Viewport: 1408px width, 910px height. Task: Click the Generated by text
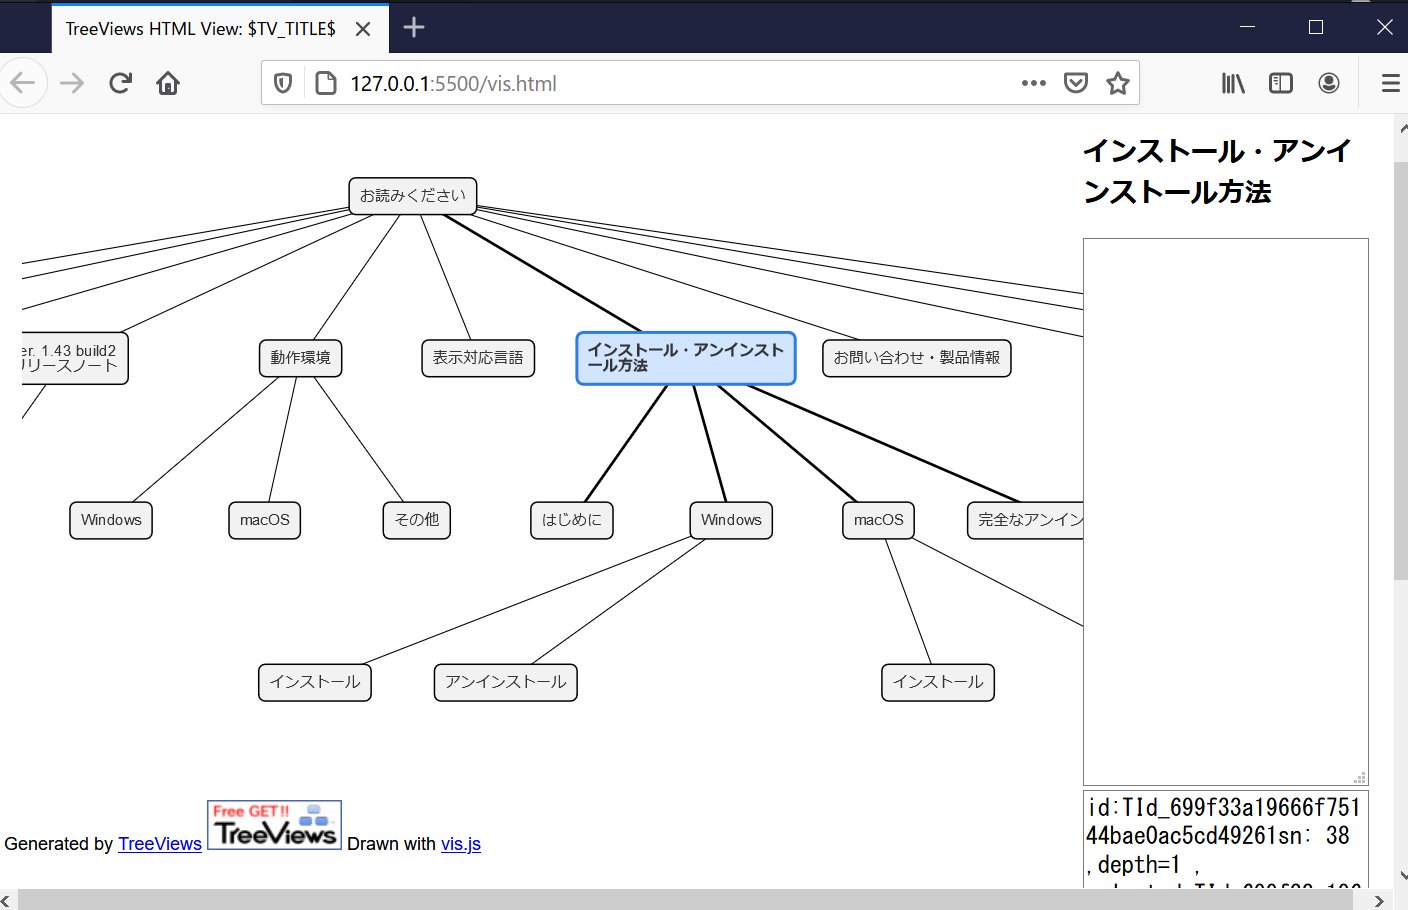[x=59, y=844]
